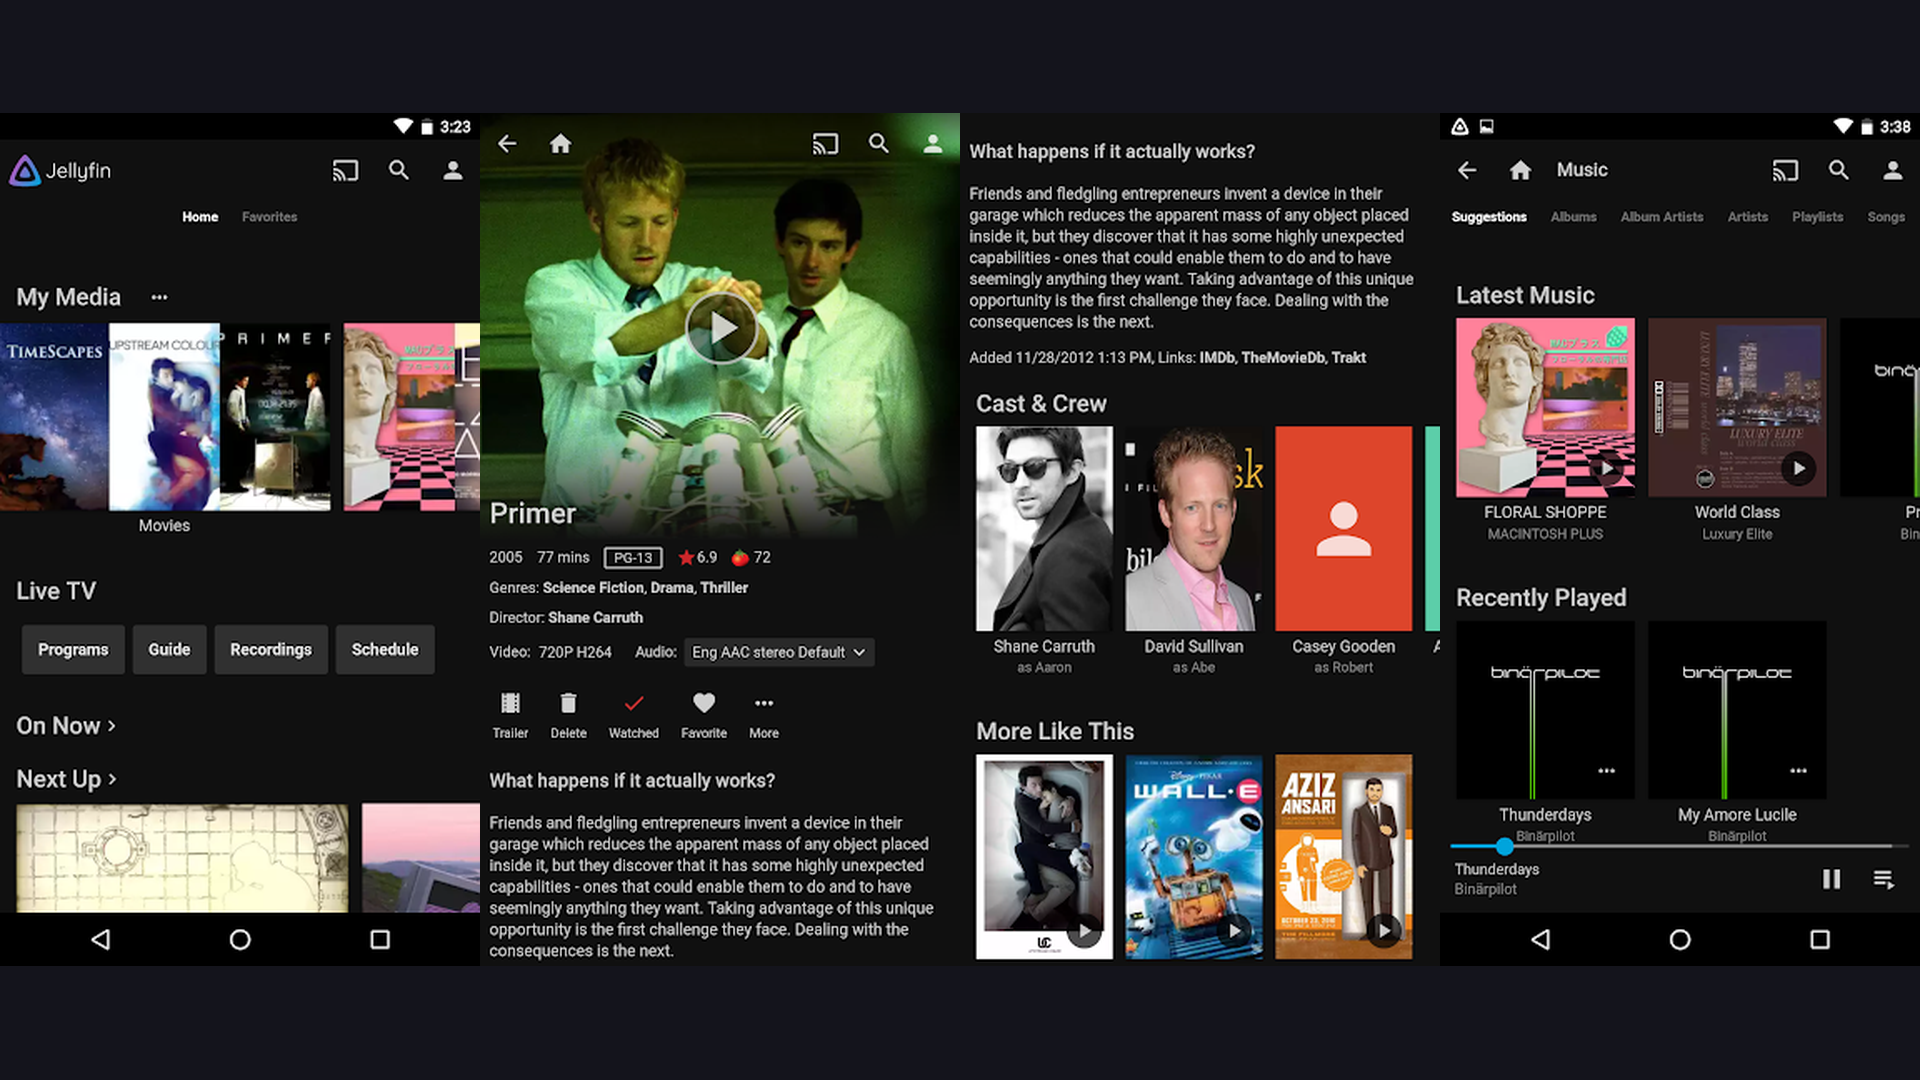Go back from Music screen

[x=1467, y=170]
